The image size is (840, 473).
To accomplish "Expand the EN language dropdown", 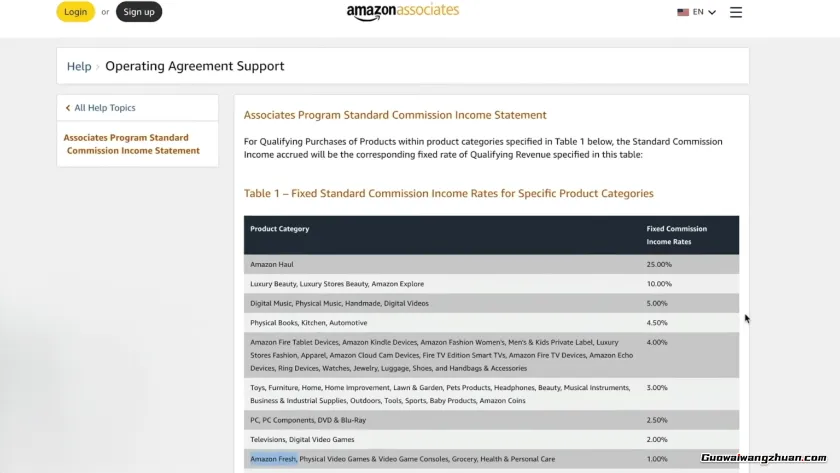I will click(x=704, y=12).
